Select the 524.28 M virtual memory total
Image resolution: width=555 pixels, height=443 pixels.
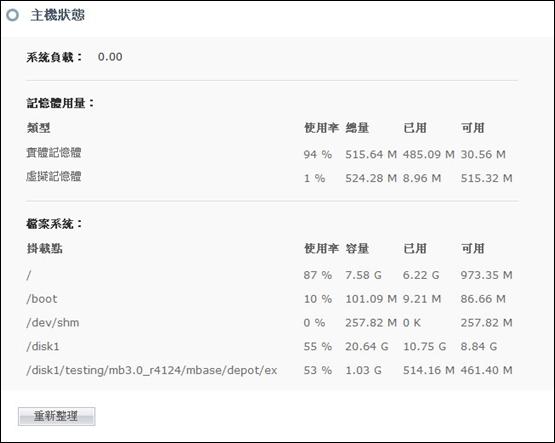(x=371, y=178)
